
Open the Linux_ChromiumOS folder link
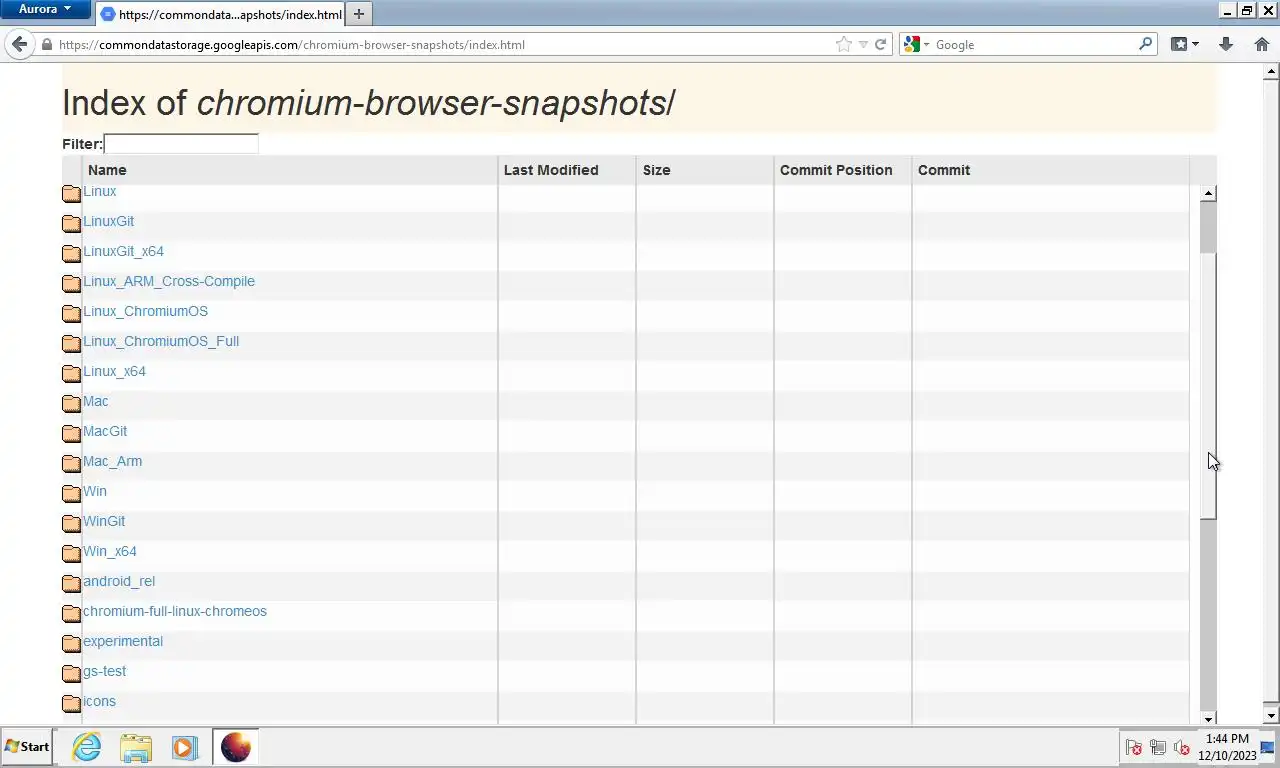[145, 311]
